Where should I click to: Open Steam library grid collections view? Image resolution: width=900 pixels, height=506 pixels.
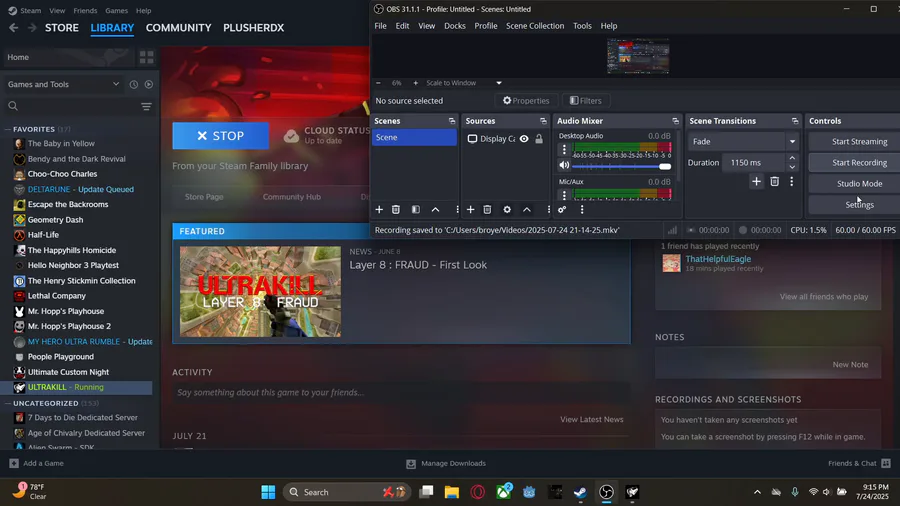point(146,57)
